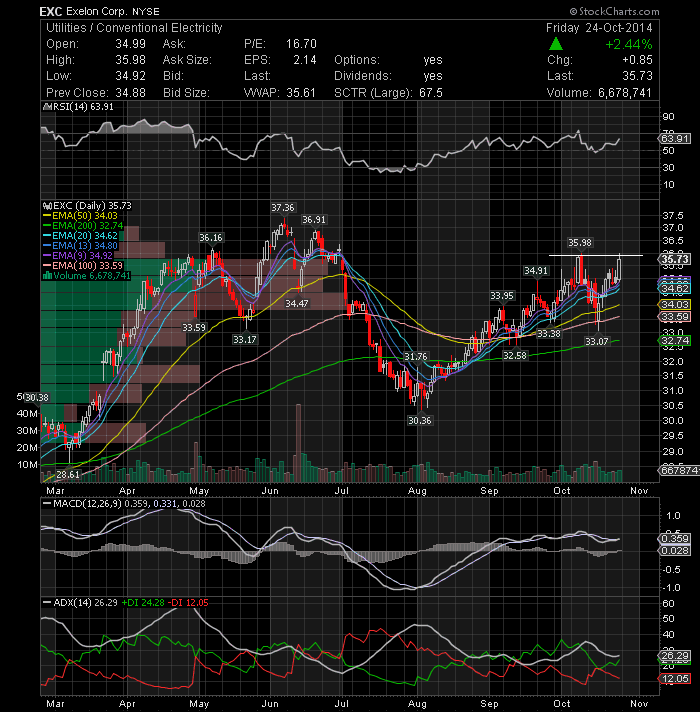700x712 pixels.
Task: Click the 30.36 August low label
Action: [419, 420]
